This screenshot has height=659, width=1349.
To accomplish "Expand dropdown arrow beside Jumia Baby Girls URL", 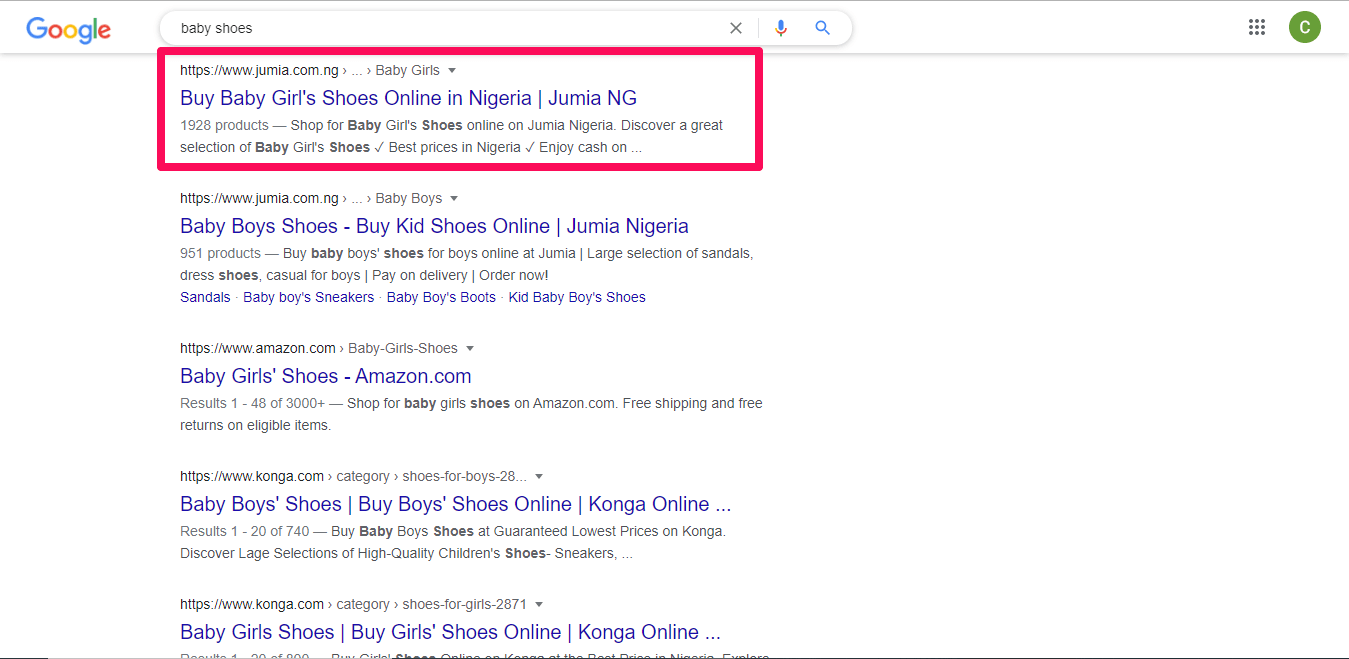I will (x=452, y=70).
